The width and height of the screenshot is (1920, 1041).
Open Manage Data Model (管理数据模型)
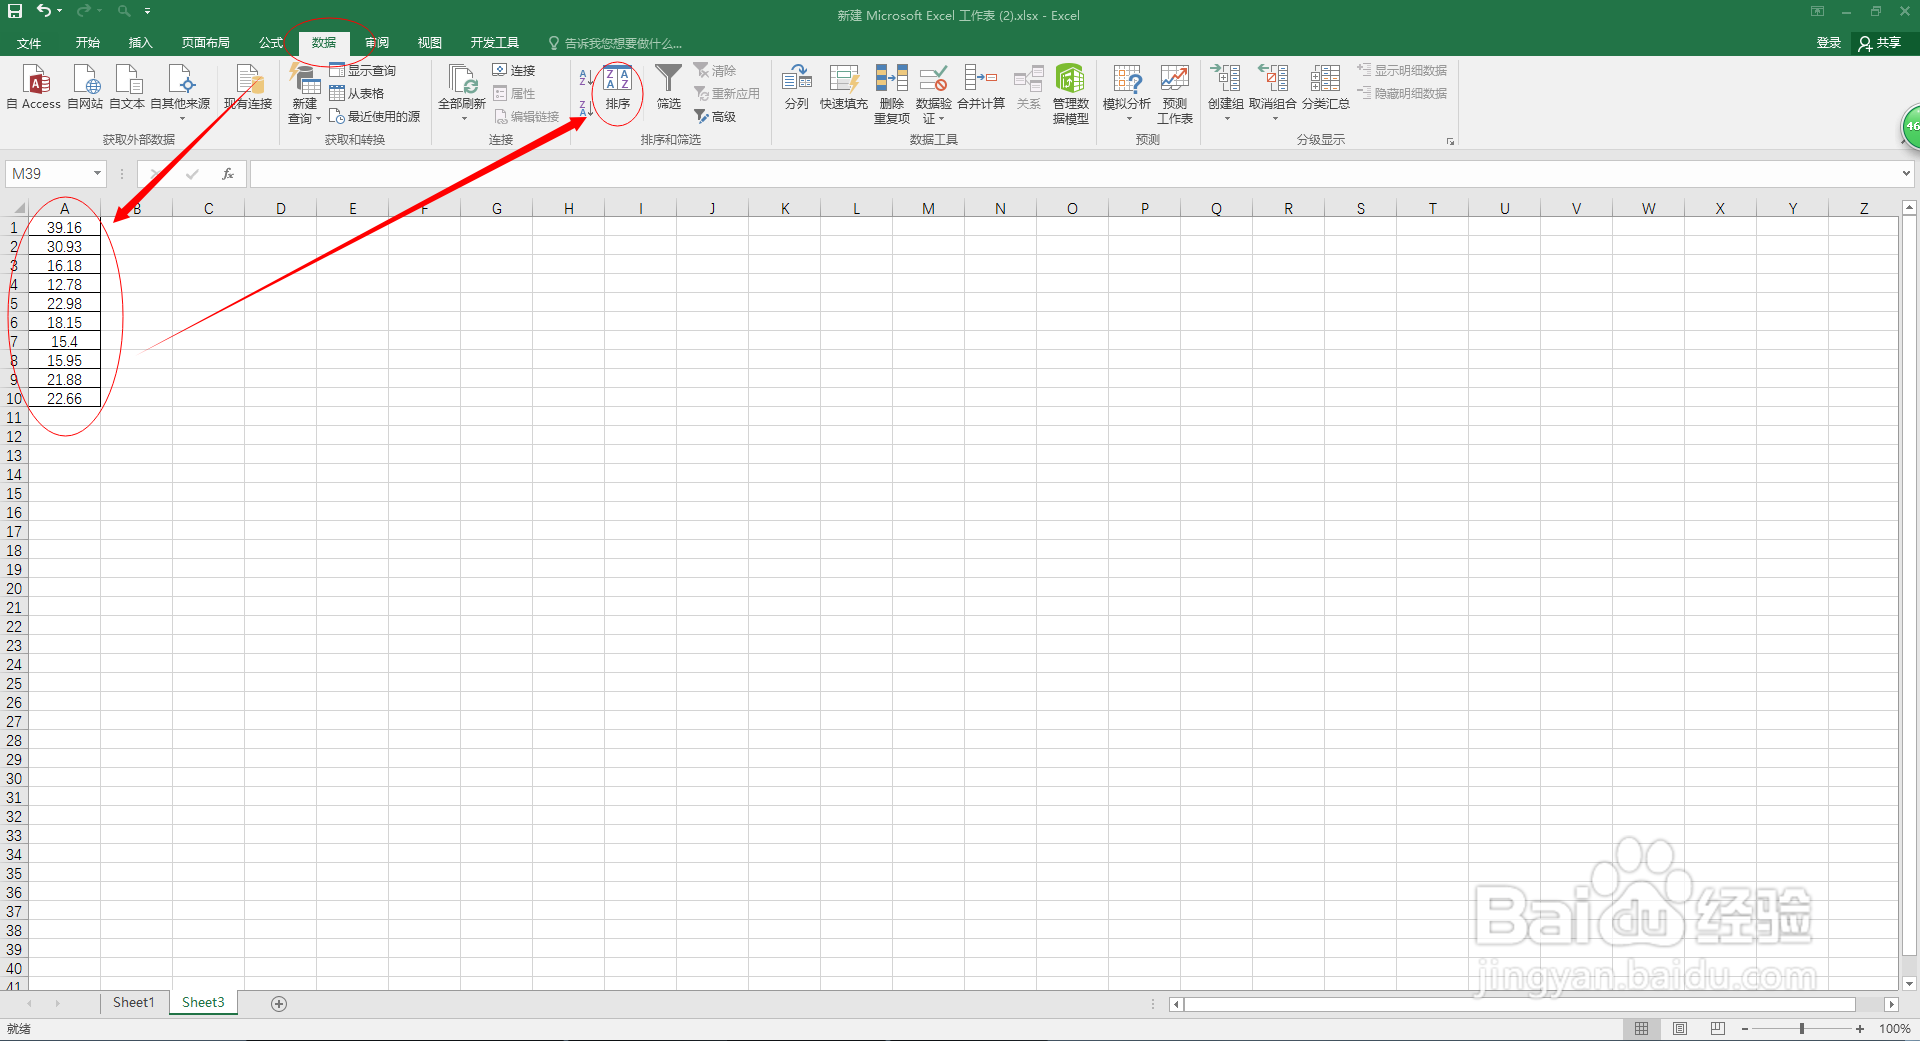point(1071,93)
